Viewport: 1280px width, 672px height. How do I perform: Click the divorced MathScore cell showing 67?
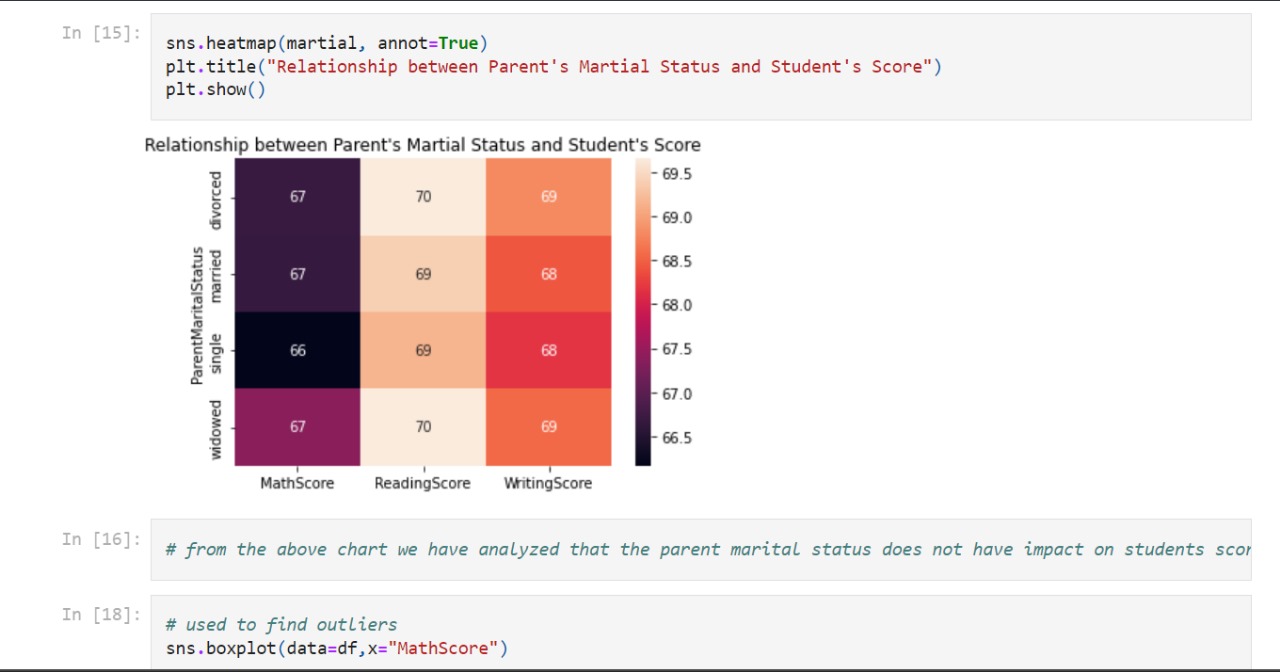click(x=298, y=197)
